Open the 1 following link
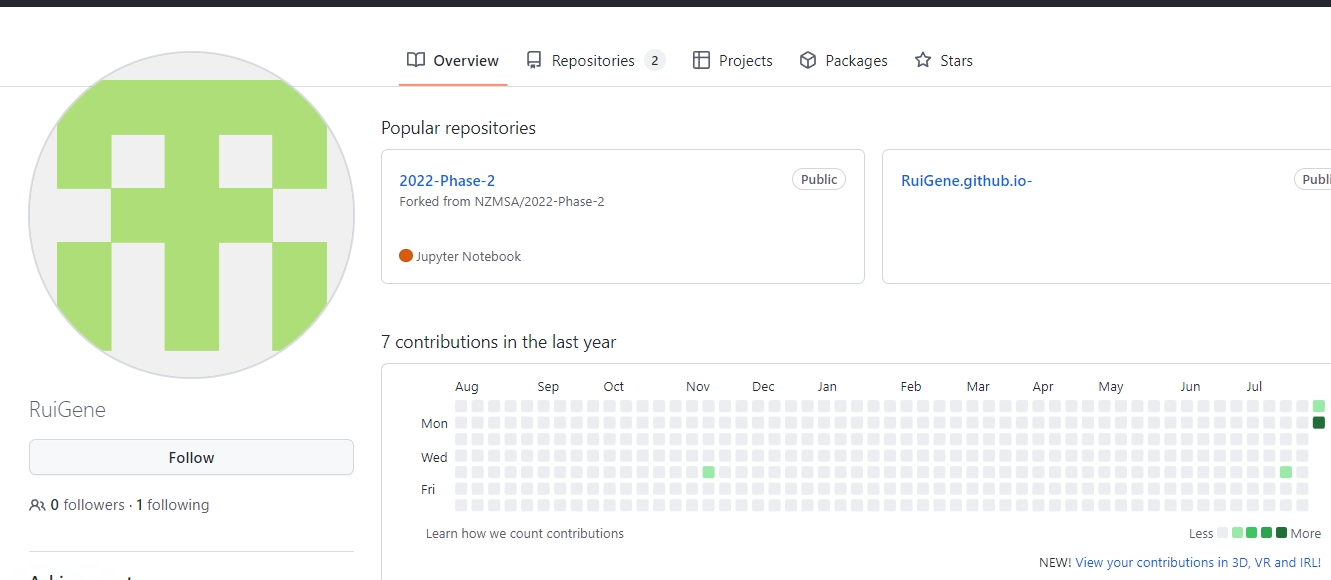Screen dimensions: 1331x580 click(x=173, y=505)
